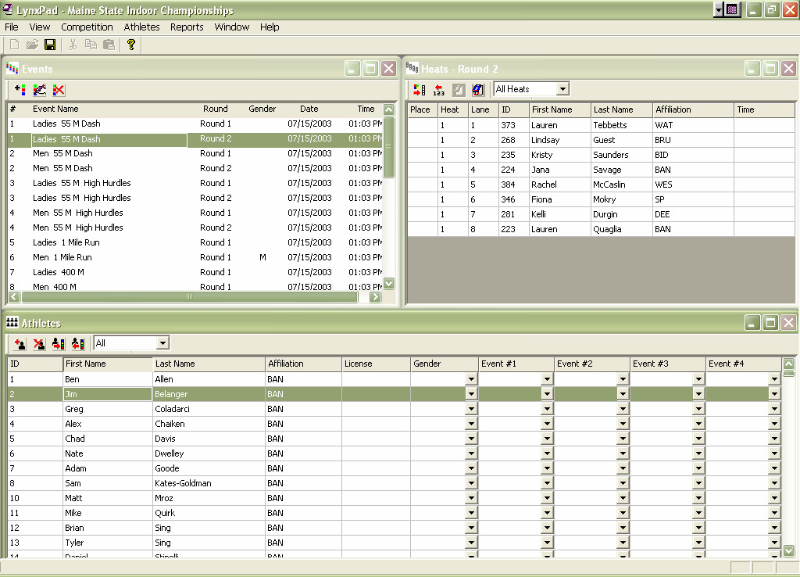This screenshot has height=577, width=800.
Task: Open the Open file folder icon
Action: pos(32,45)
